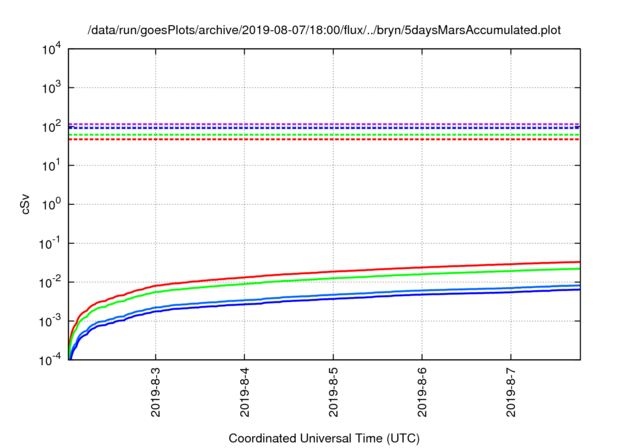640x448 pixels.
Task: Click the 10^-3 y-axis tick label
Action: [x=48, y=321]
